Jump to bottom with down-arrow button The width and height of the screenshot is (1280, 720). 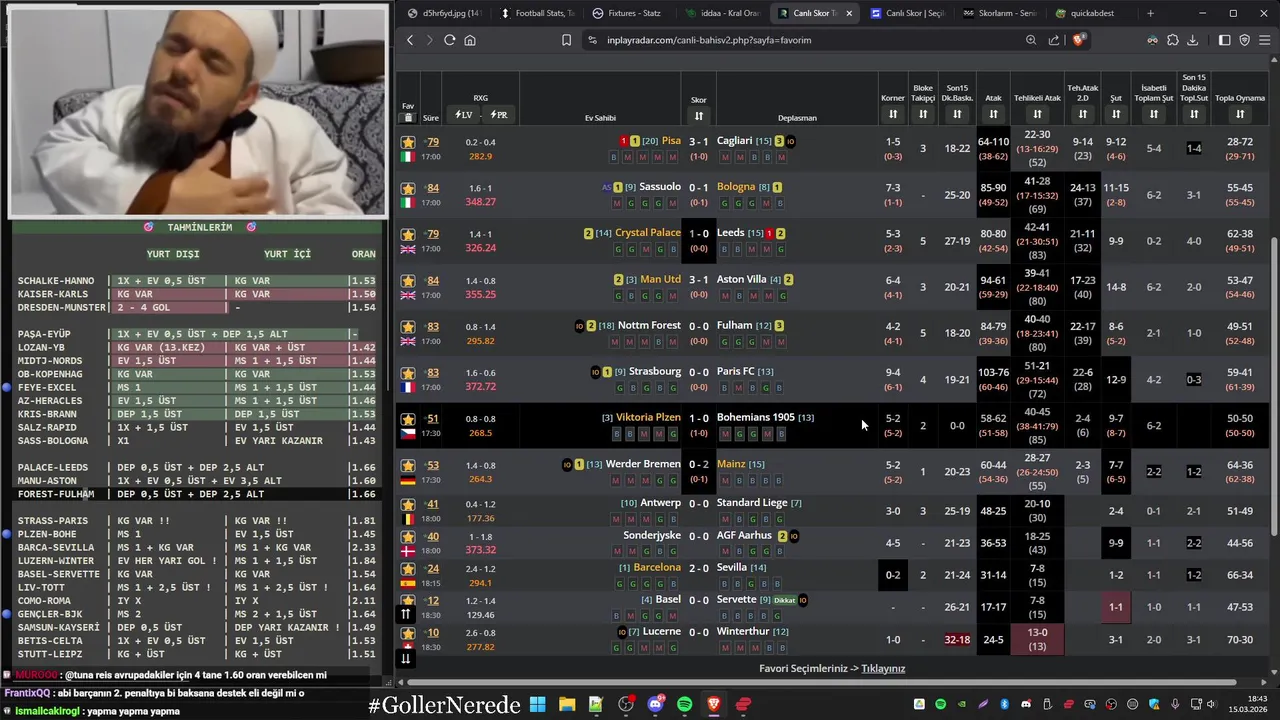406,658
